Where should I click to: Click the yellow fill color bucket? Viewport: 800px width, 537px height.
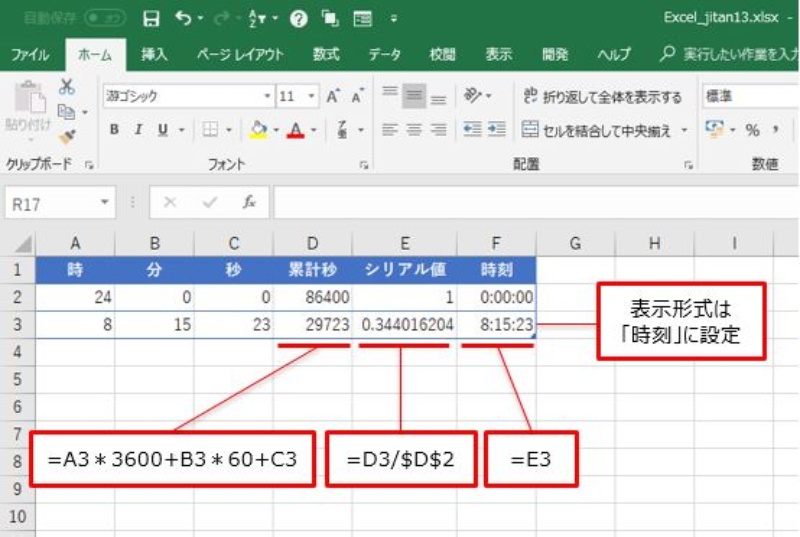pos(258,130)
